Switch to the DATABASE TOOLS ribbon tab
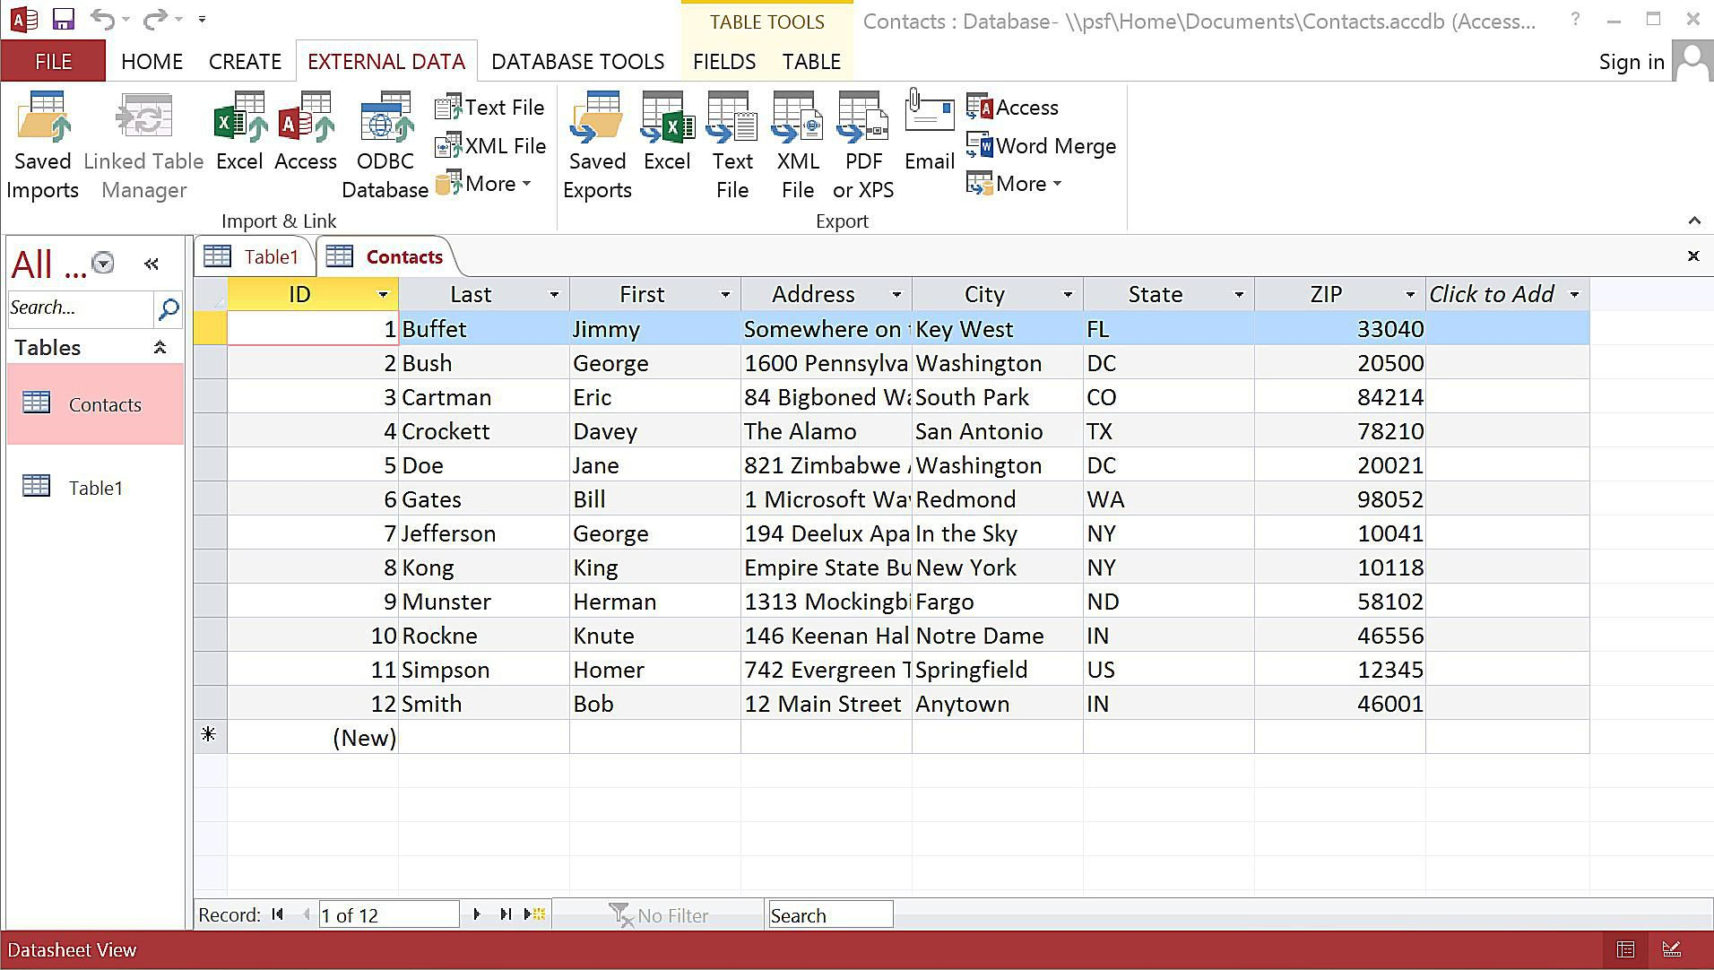1714x970 pixels. pyautogui.click(x=577, y=61)
